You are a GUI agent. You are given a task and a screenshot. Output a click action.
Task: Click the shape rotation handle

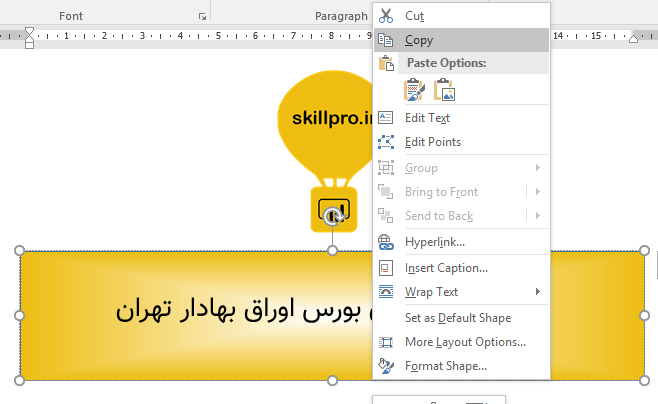[332, 216]
